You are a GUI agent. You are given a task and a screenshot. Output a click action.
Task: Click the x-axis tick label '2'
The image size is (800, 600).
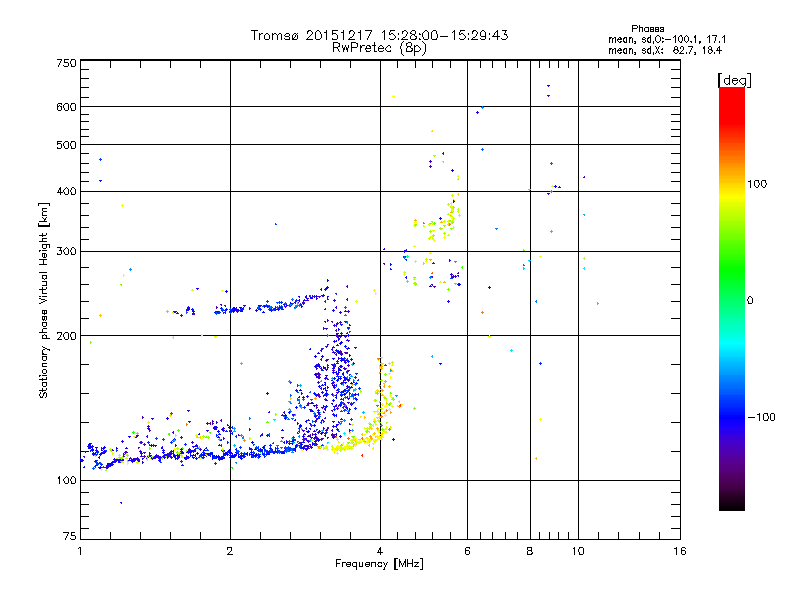[230, 551]
